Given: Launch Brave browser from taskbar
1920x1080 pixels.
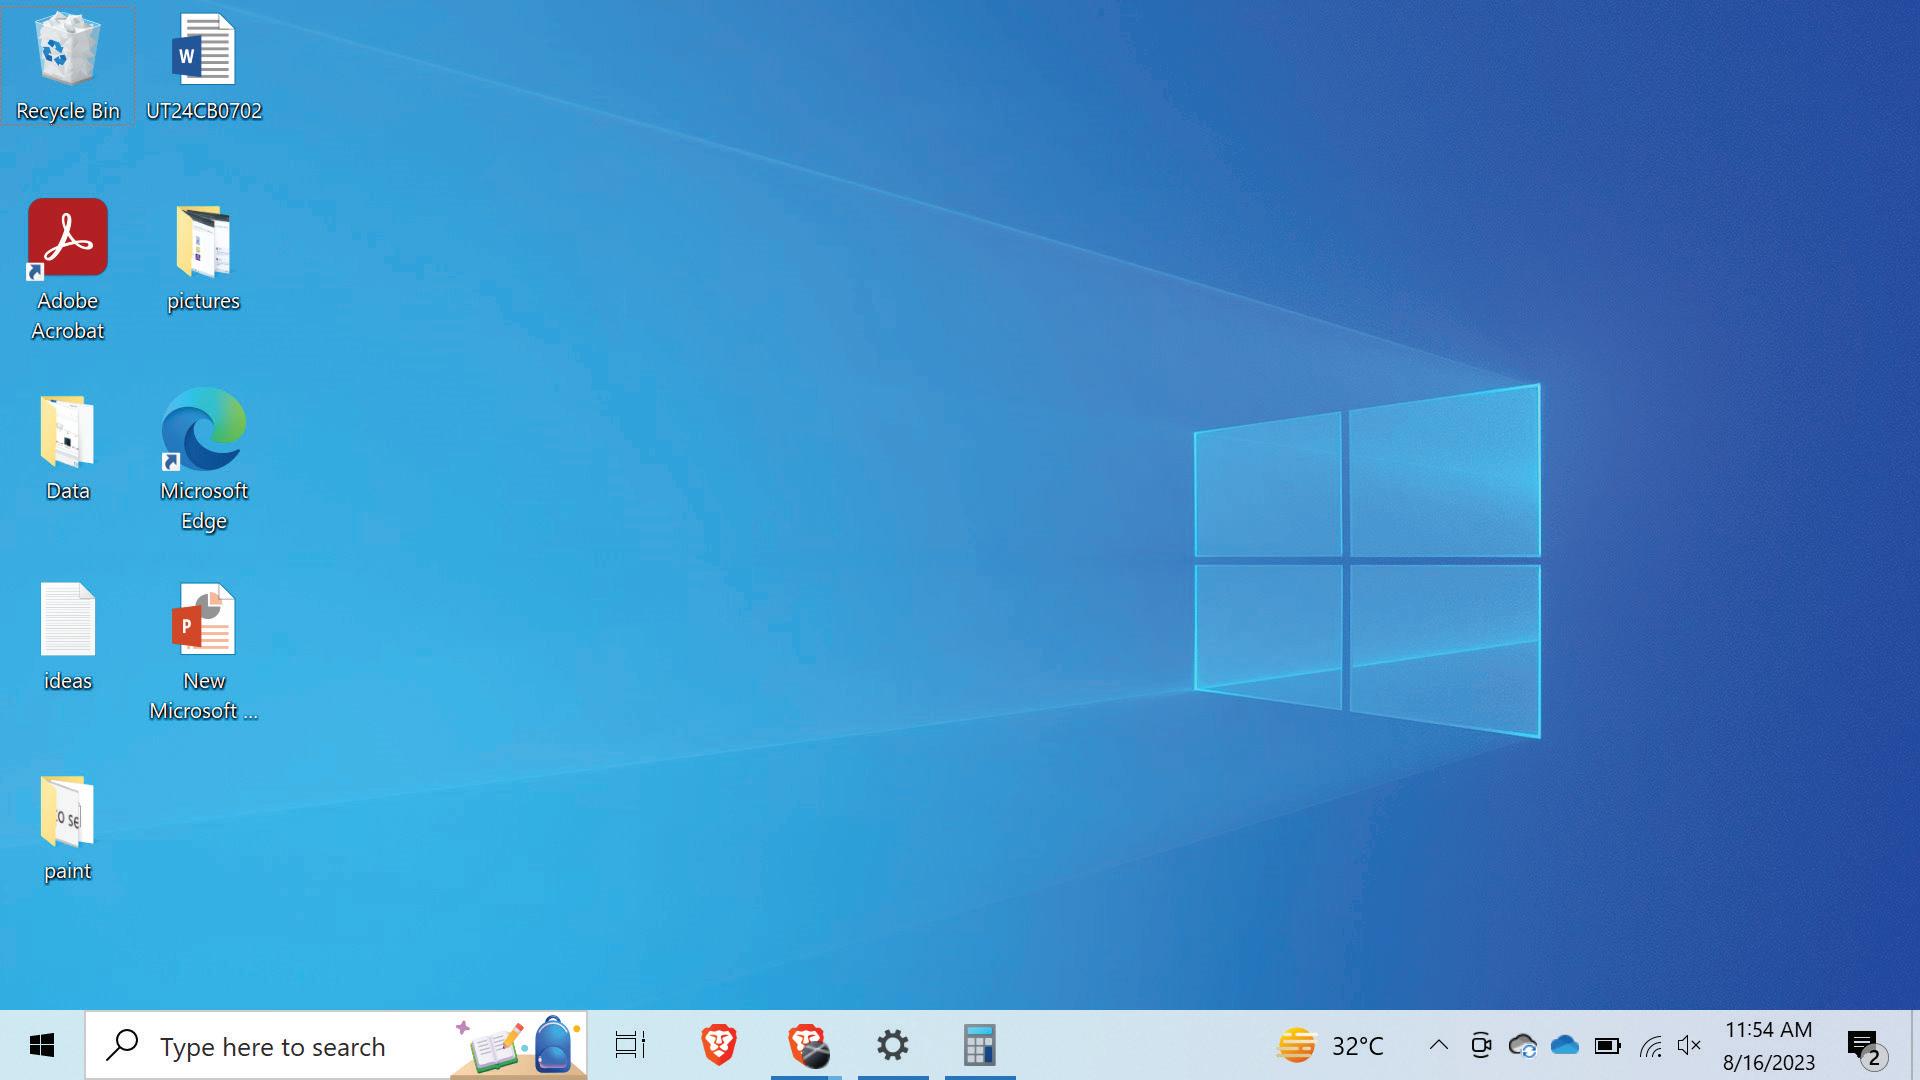Looking at the screenshot, I should (718, 1046).
